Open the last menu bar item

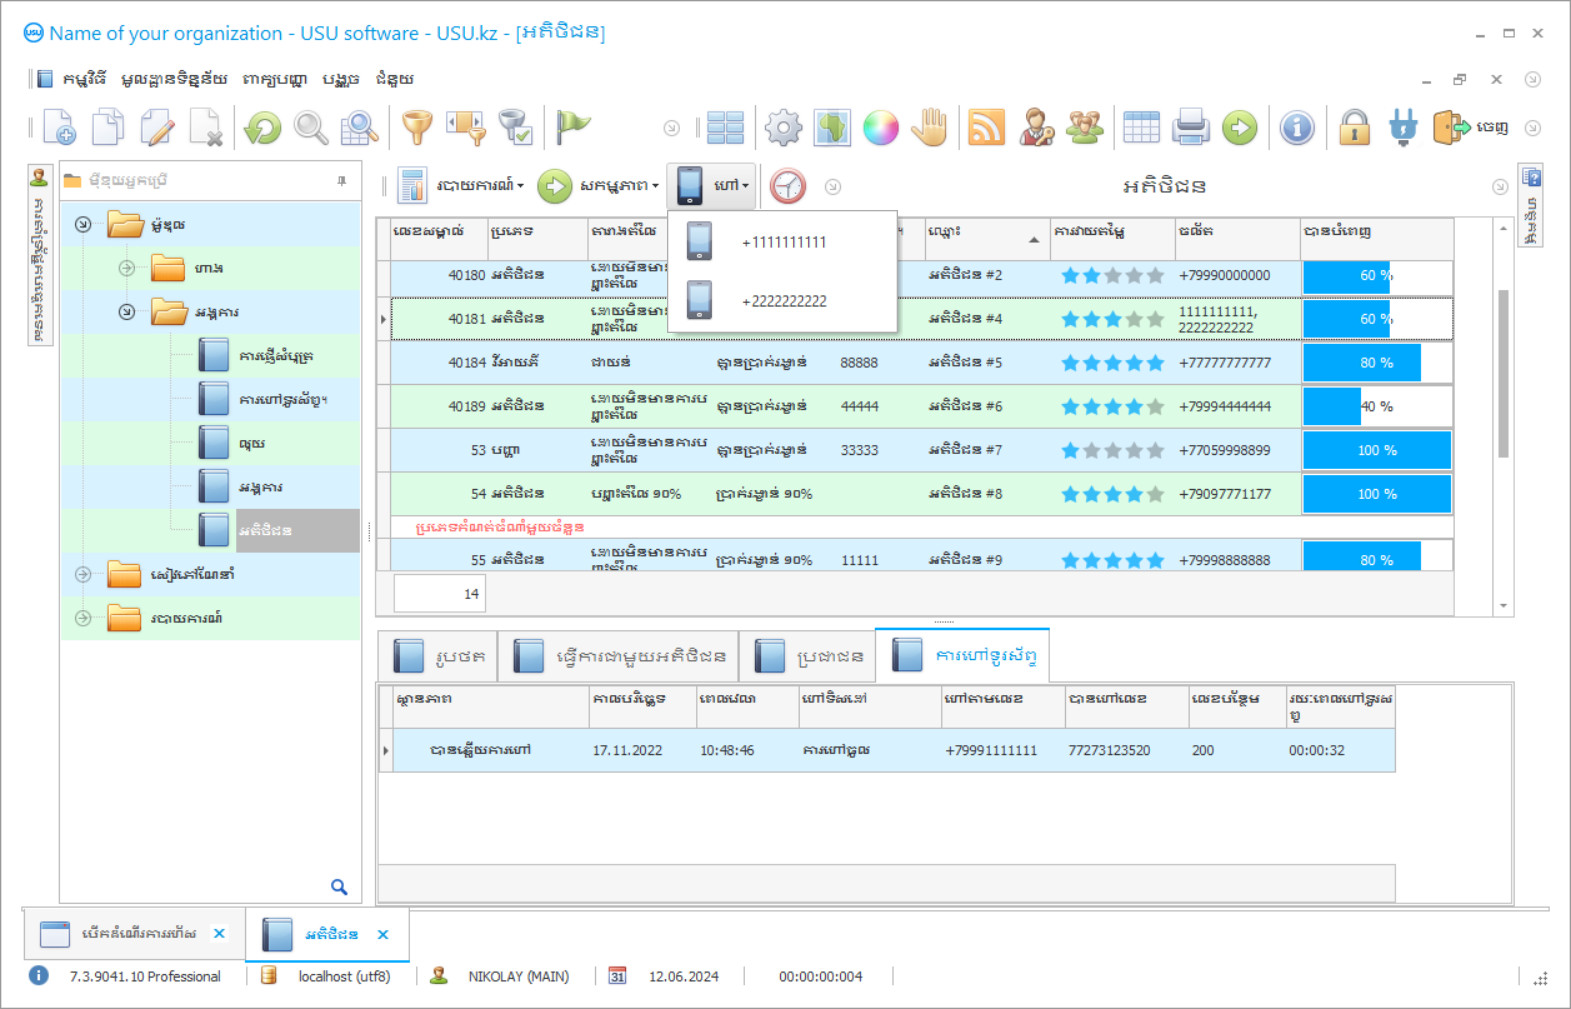coord(394,79)
